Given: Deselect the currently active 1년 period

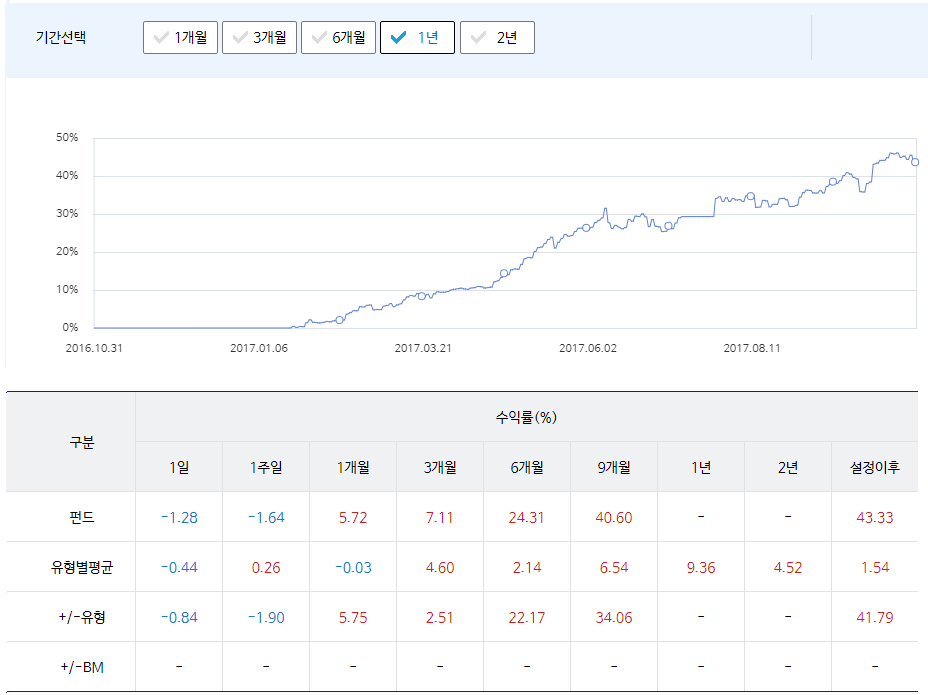Looking at the screenshot, I should pyautogui.click(x=417, y=37).
